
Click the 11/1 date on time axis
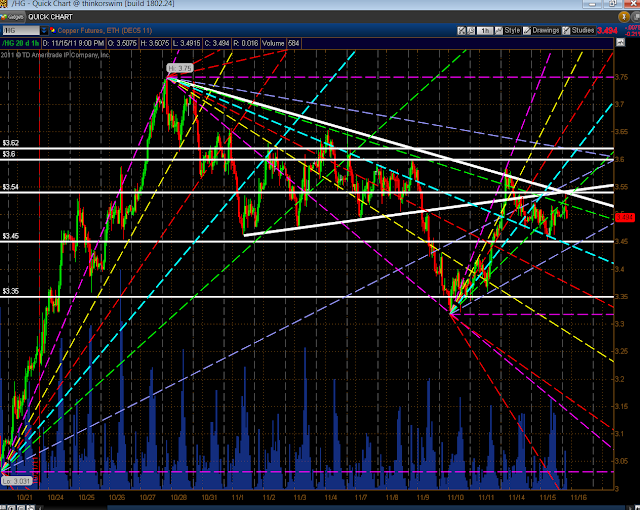point(238,497)
